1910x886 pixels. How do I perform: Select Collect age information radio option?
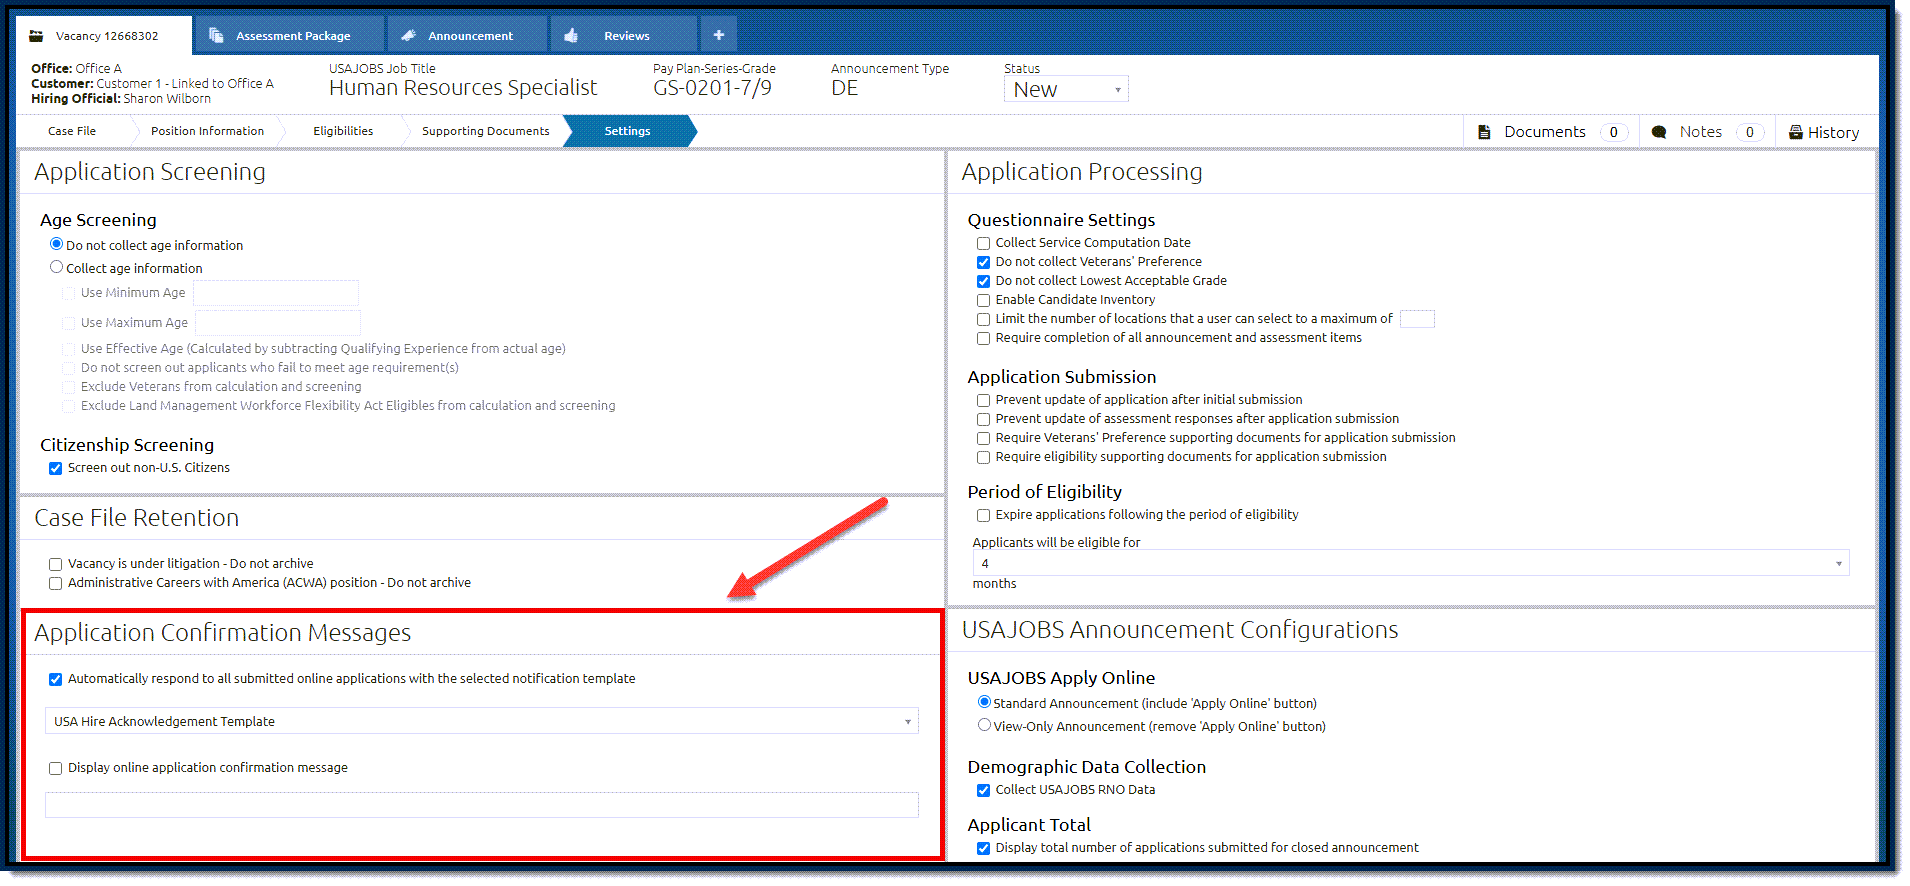[x=57, y=267]
